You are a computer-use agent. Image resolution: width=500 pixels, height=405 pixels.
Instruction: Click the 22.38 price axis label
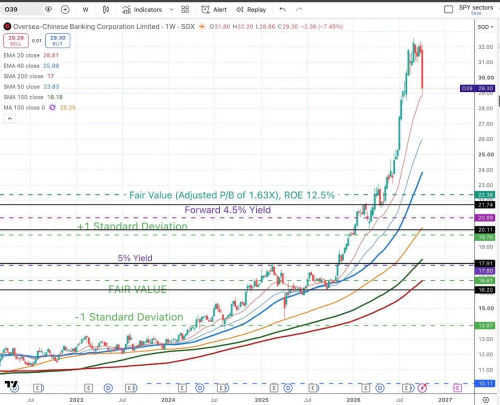485,195
